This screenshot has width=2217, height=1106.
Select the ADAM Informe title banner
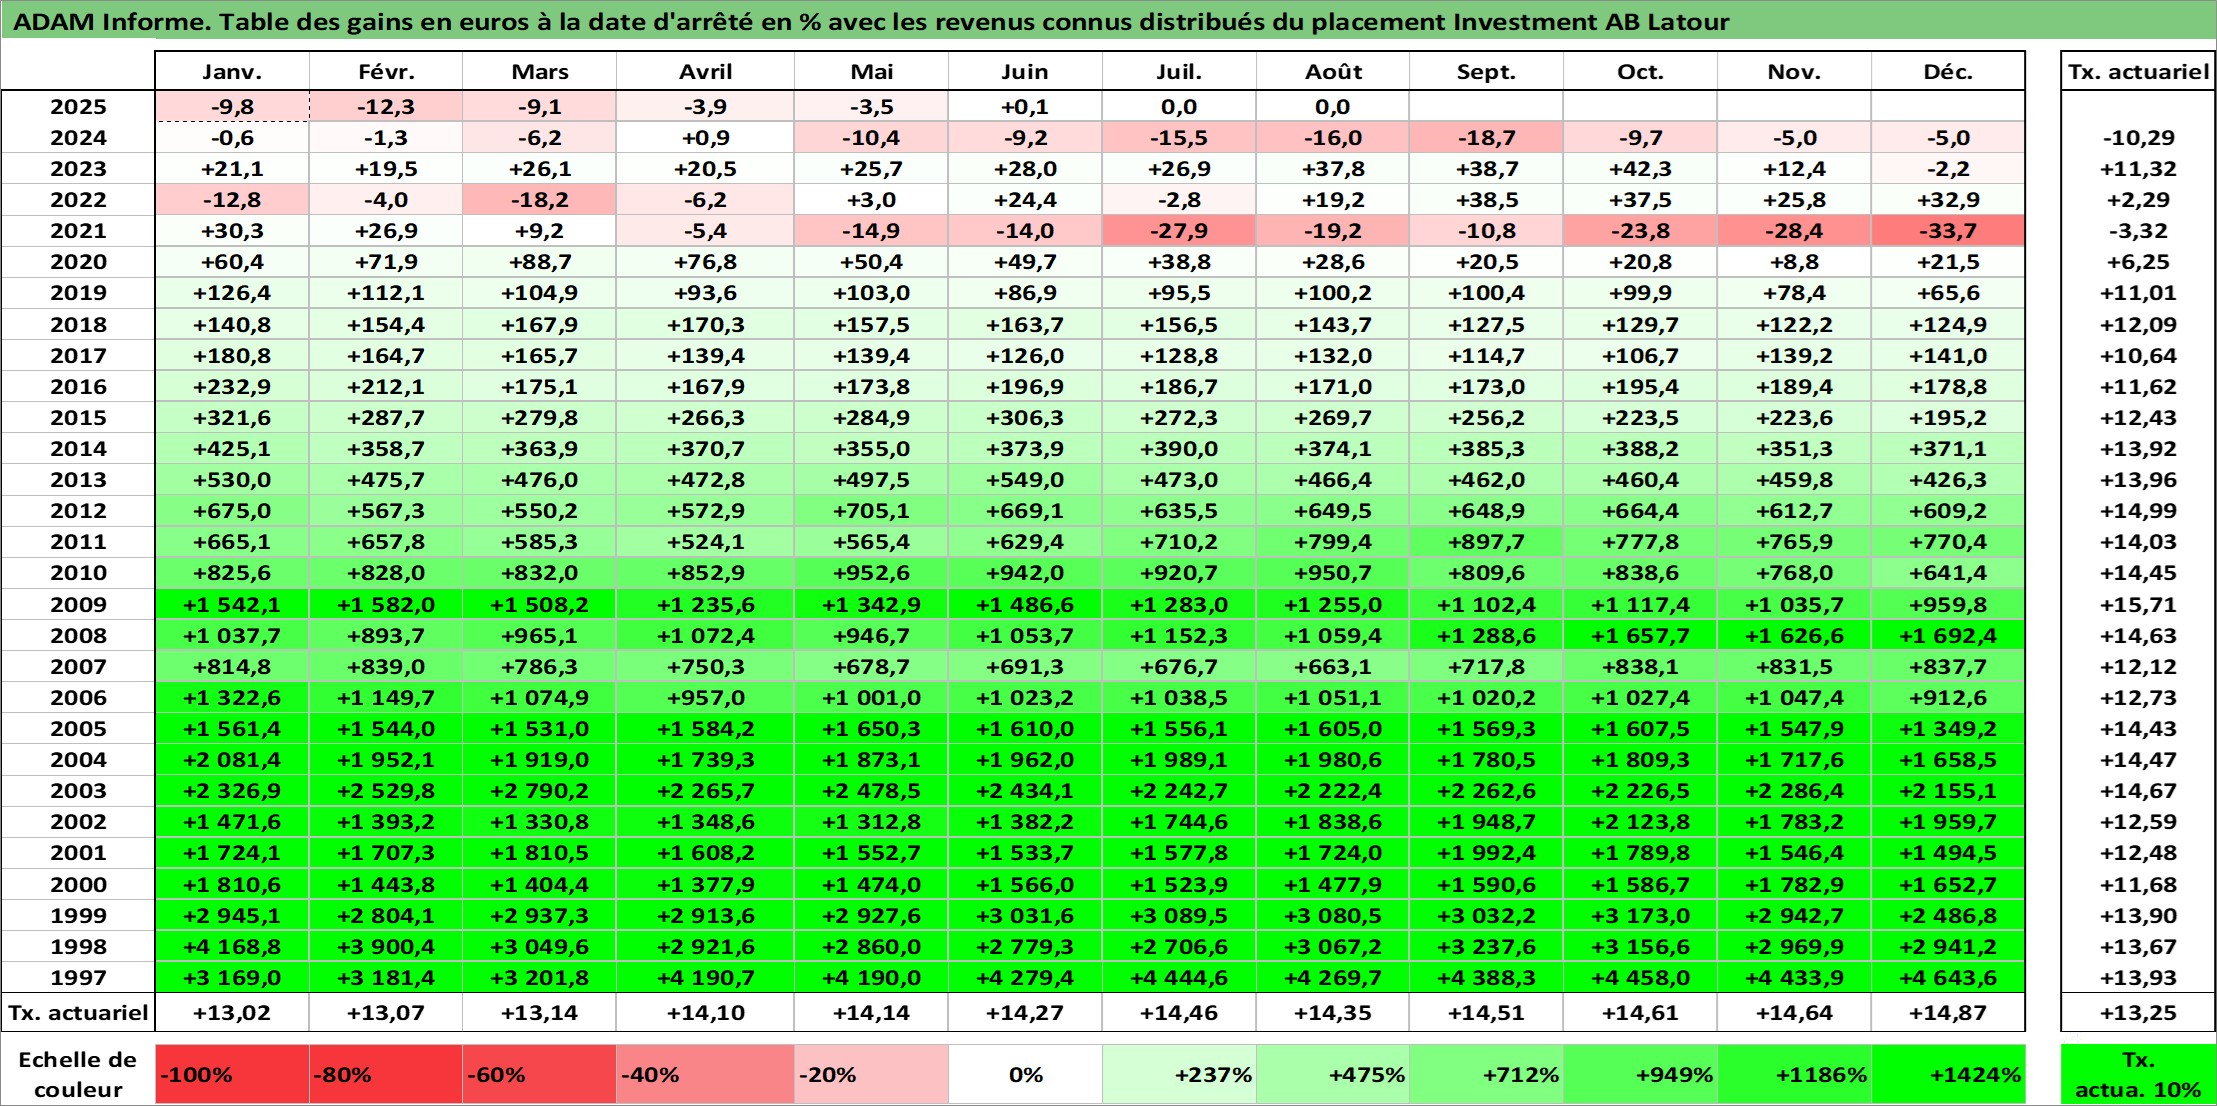pyautogui.click(x=1108, y=21)
